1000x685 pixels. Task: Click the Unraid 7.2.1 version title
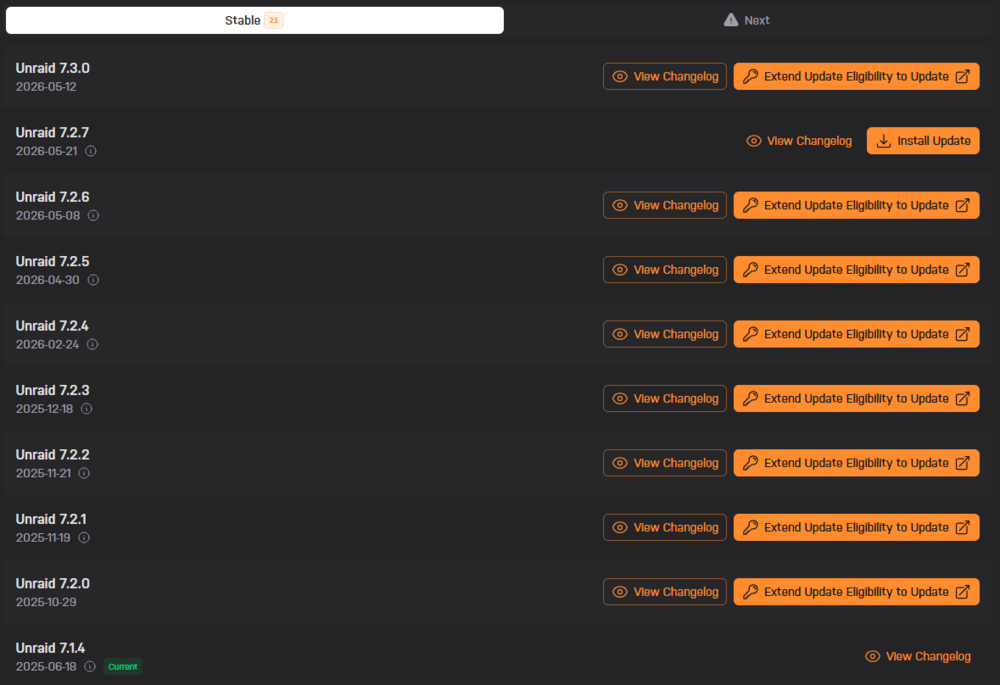point(51,519)
